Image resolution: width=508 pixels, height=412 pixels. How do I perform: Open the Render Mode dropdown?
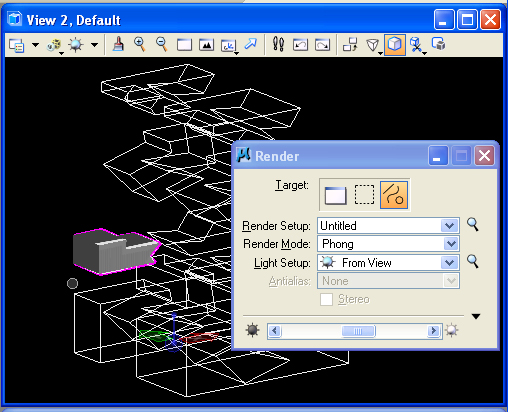tap(451, 244)
